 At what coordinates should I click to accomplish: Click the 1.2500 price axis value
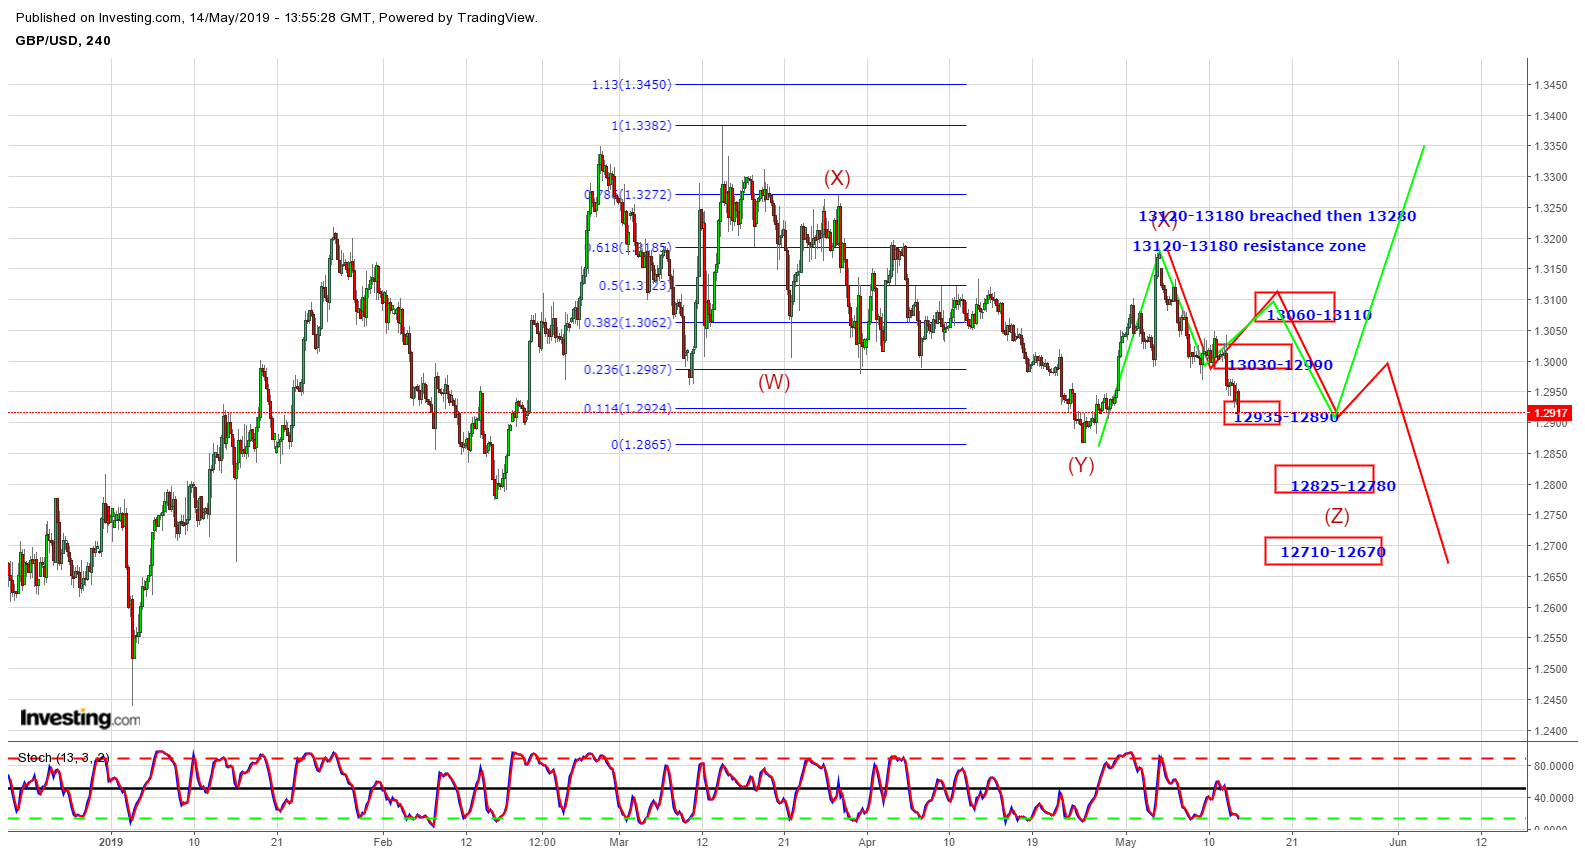pyautogui.click(x=1551, y=669)
